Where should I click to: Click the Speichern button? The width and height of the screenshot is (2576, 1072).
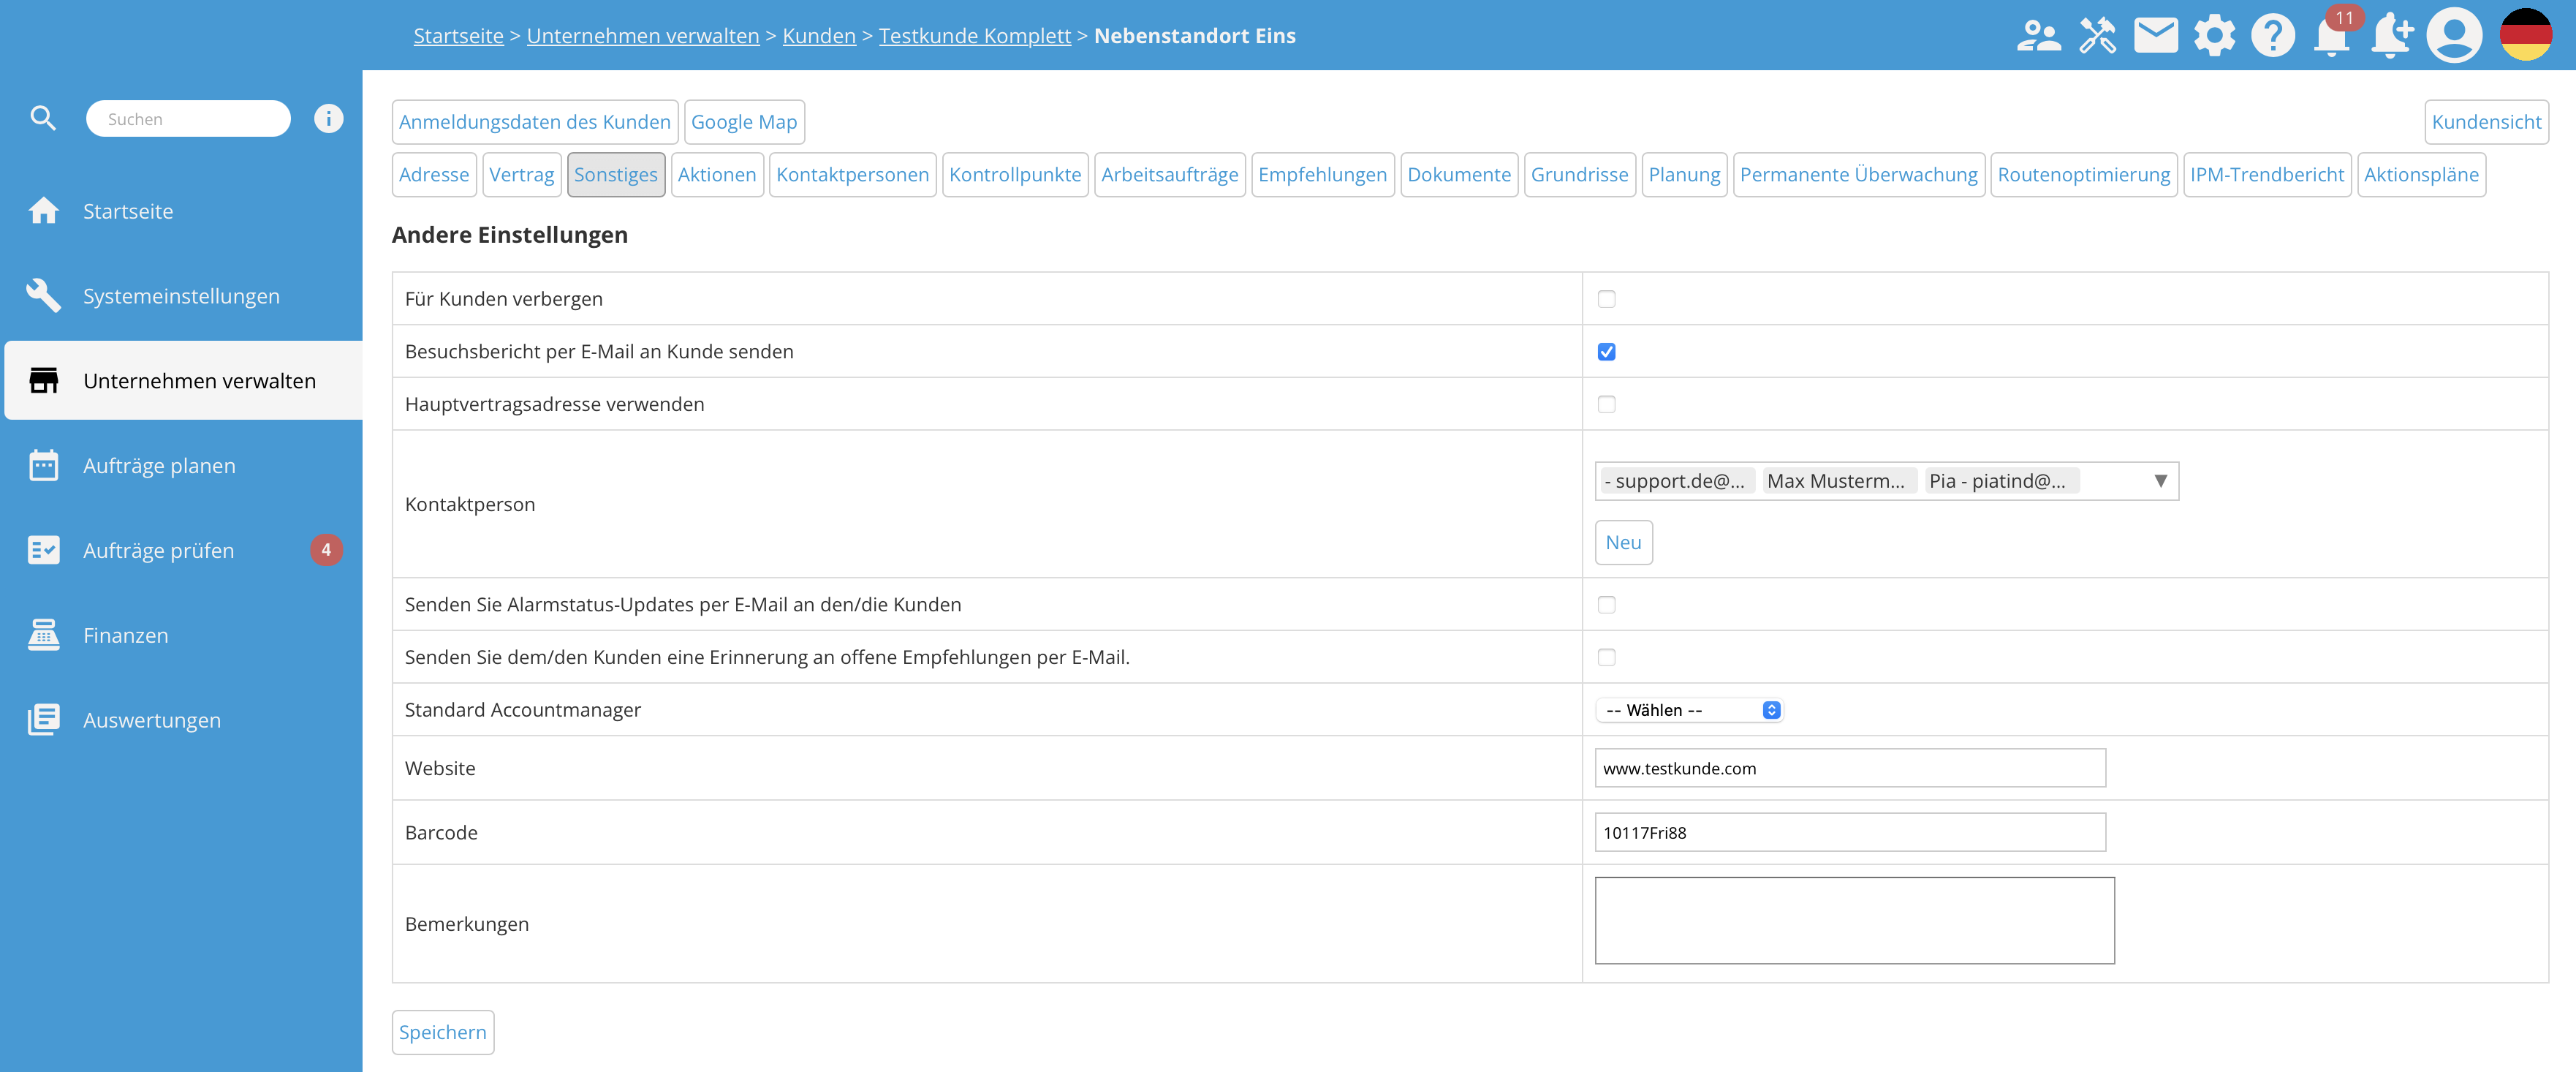(x=442, y=1032)
